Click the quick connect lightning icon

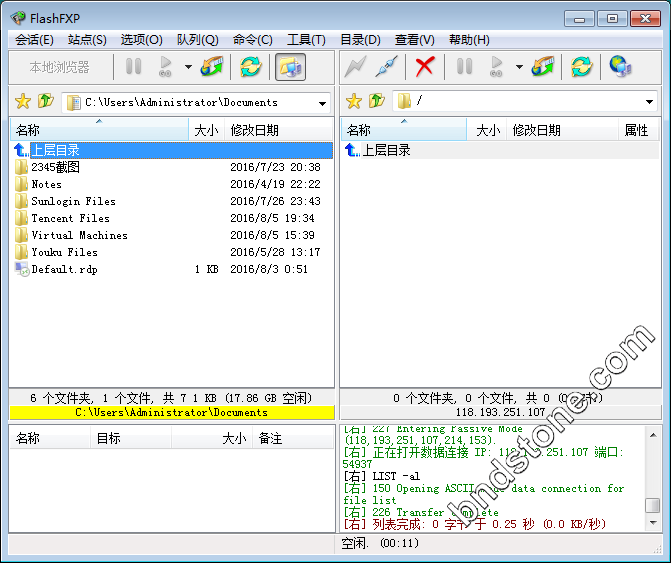point(355,67)
